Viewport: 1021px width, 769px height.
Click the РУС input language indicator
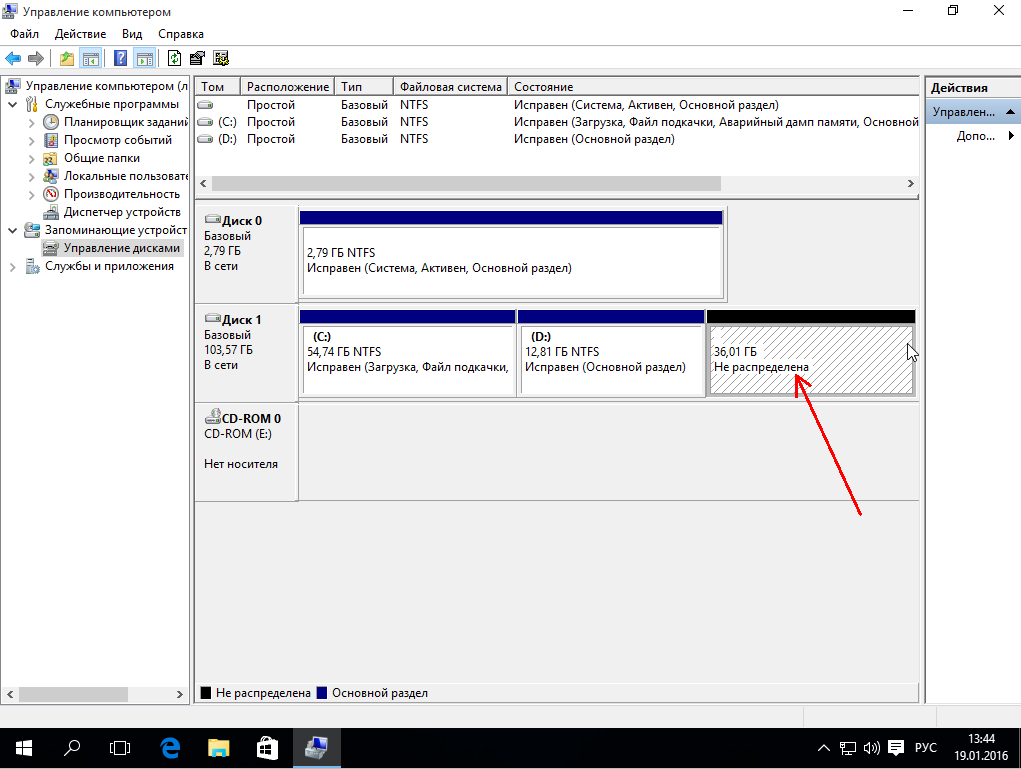[x=926, y=748]
